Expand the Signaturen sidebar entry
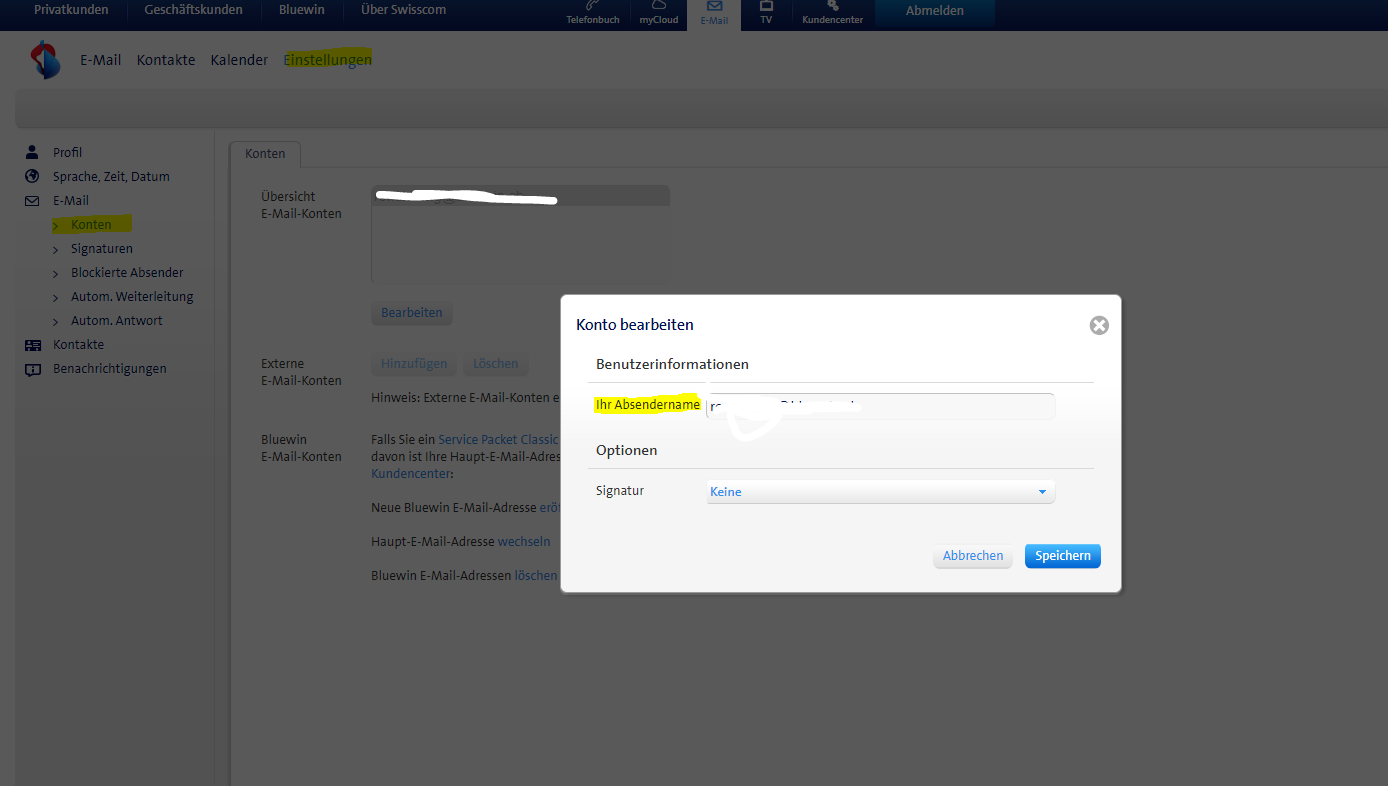Viewport: 1388px width, 786px height. point(101,249)
